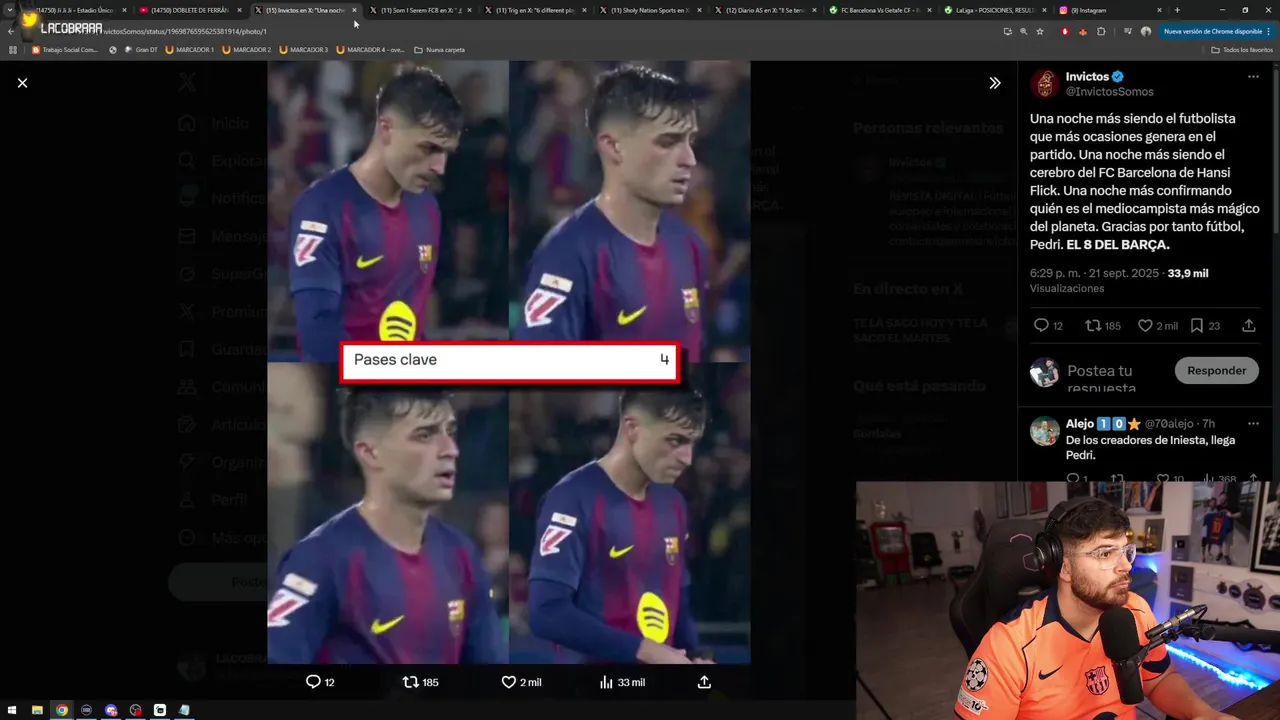
Task: Share icon below the photo
Action: tap(704, 682)
